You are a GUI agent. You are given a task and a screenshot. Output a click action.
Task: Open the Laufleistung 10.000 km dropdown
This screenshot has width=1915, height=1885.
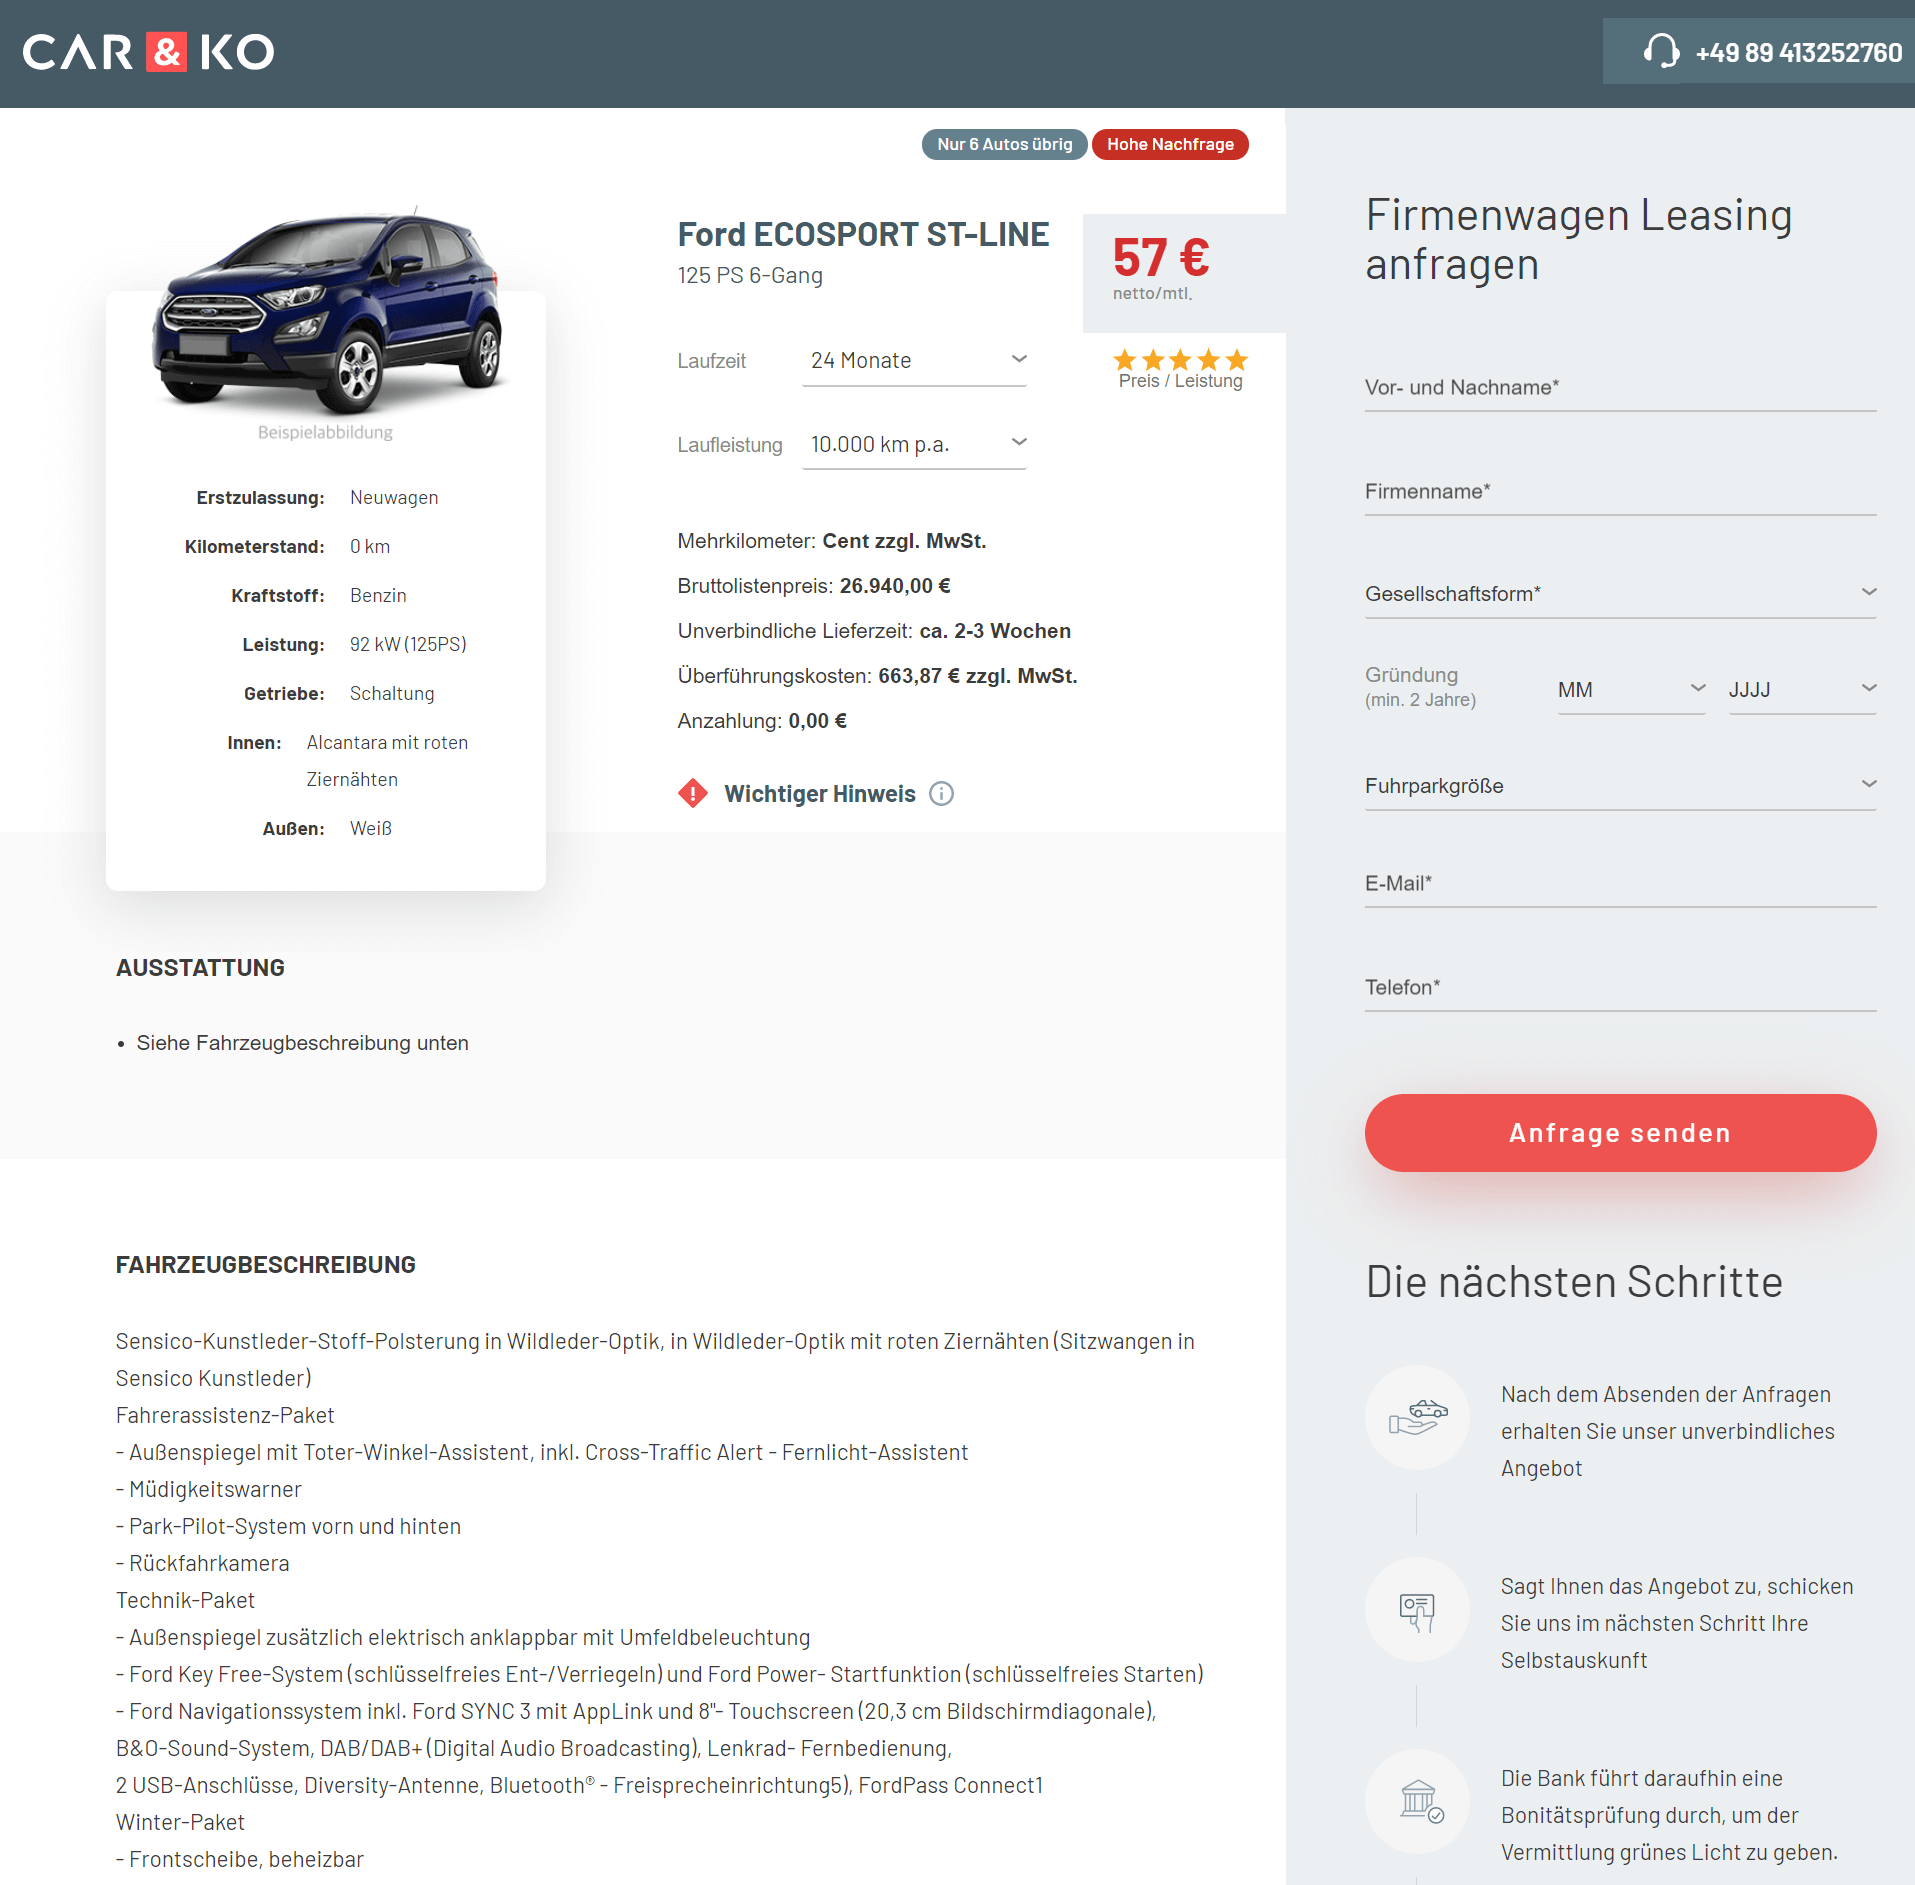point(914,445)
